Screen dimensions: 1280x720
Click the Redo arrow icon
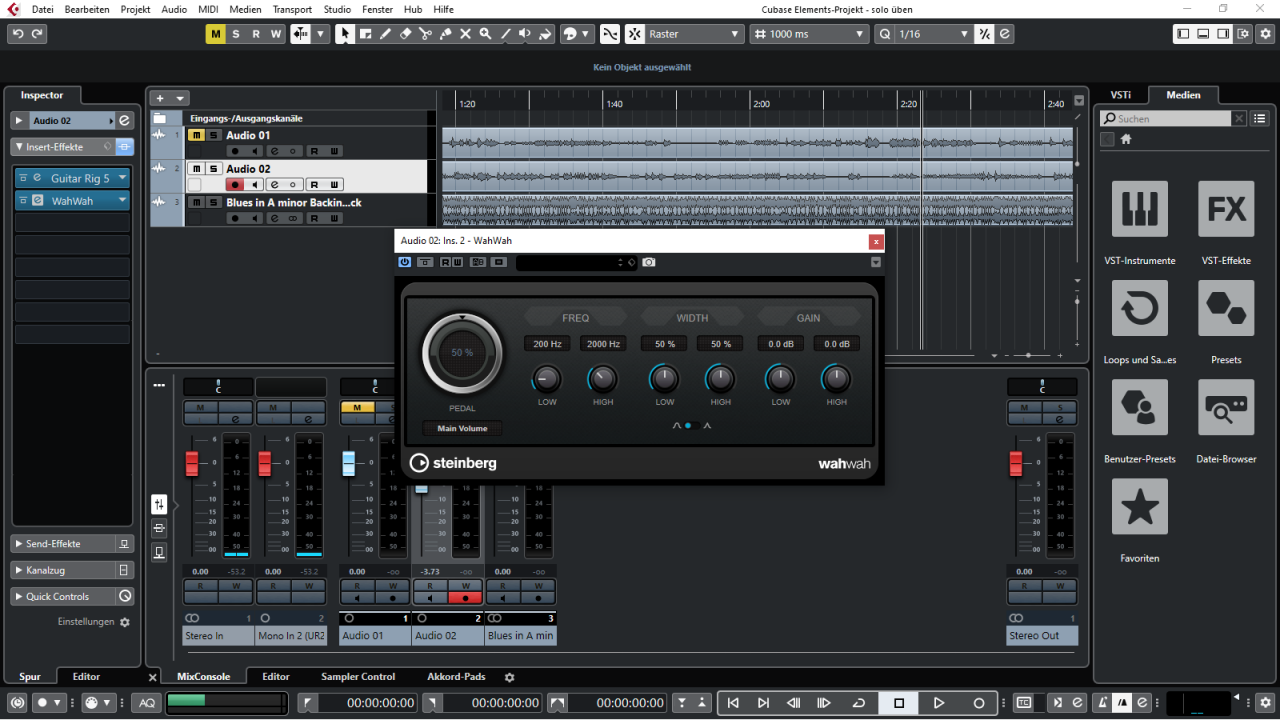pyautogui.click(x=38, y=34)
